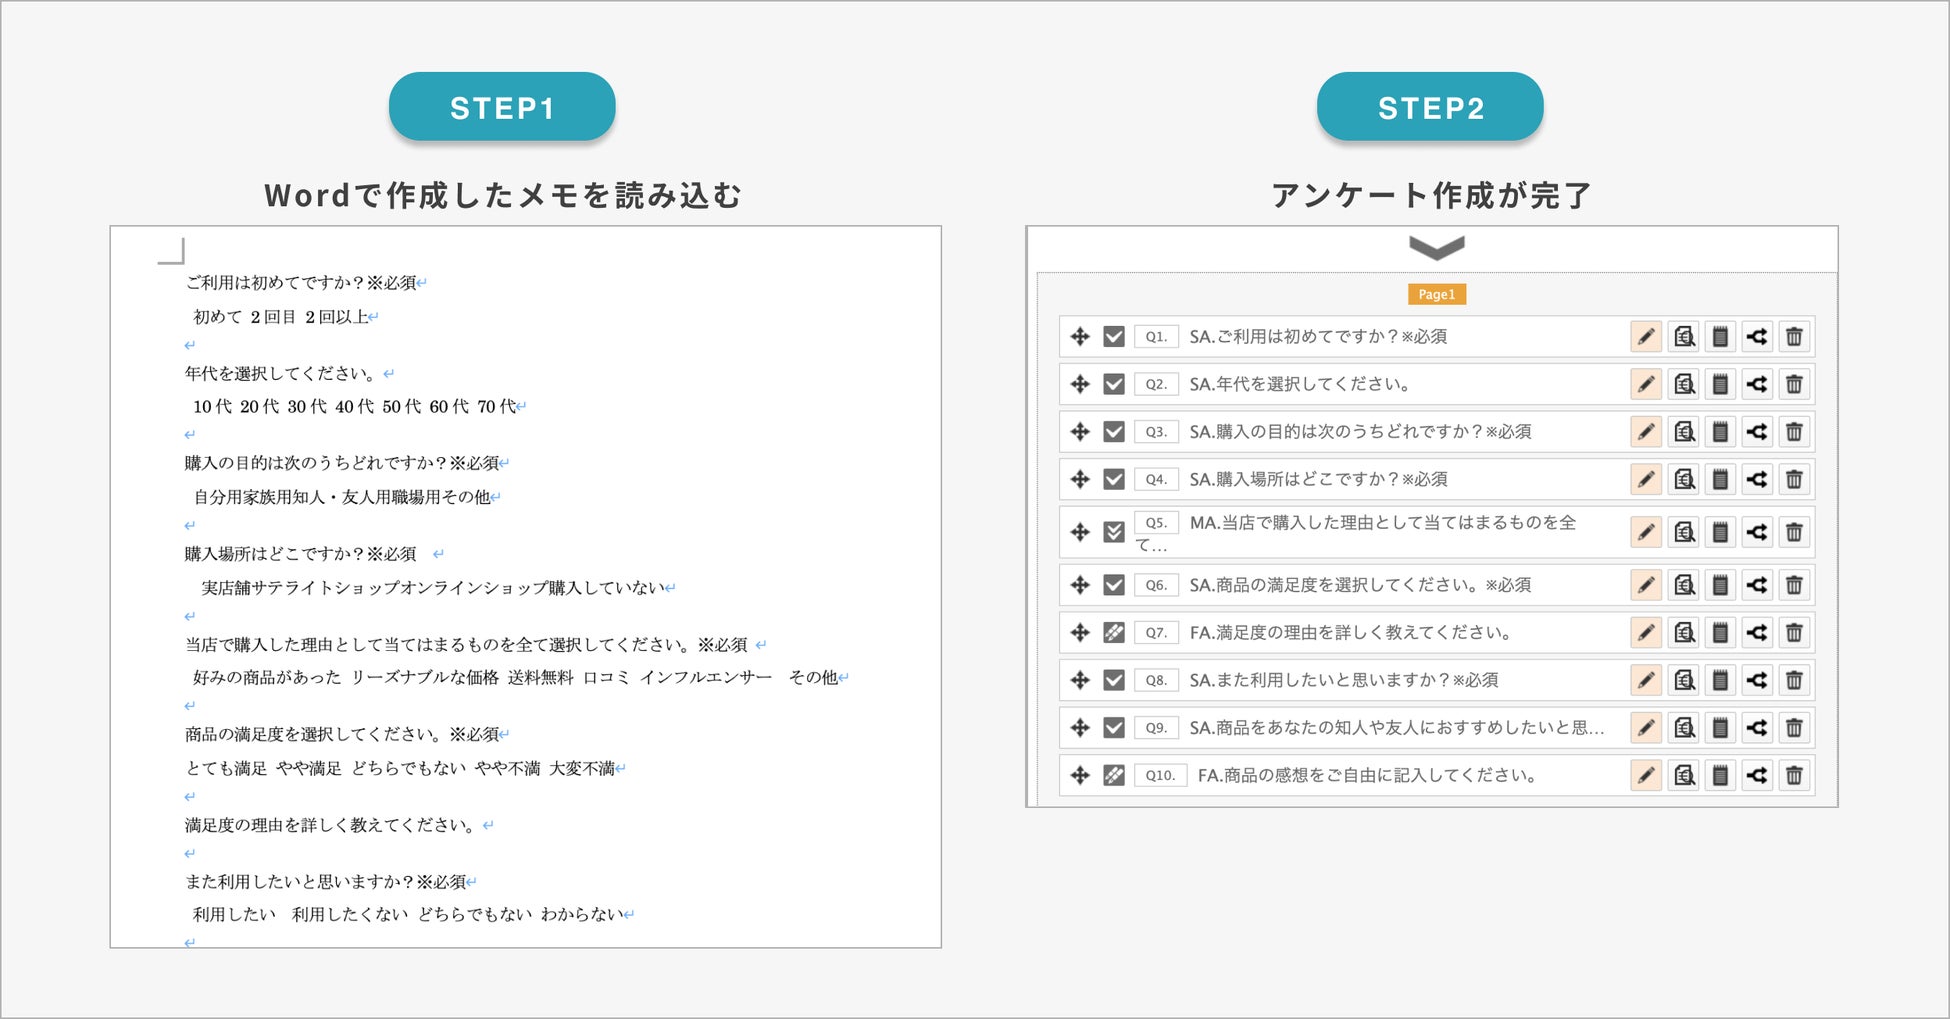
Task: Open the question 'FA.満足度の理由を詳しく教えてください。'
Action: [1351, 633]
